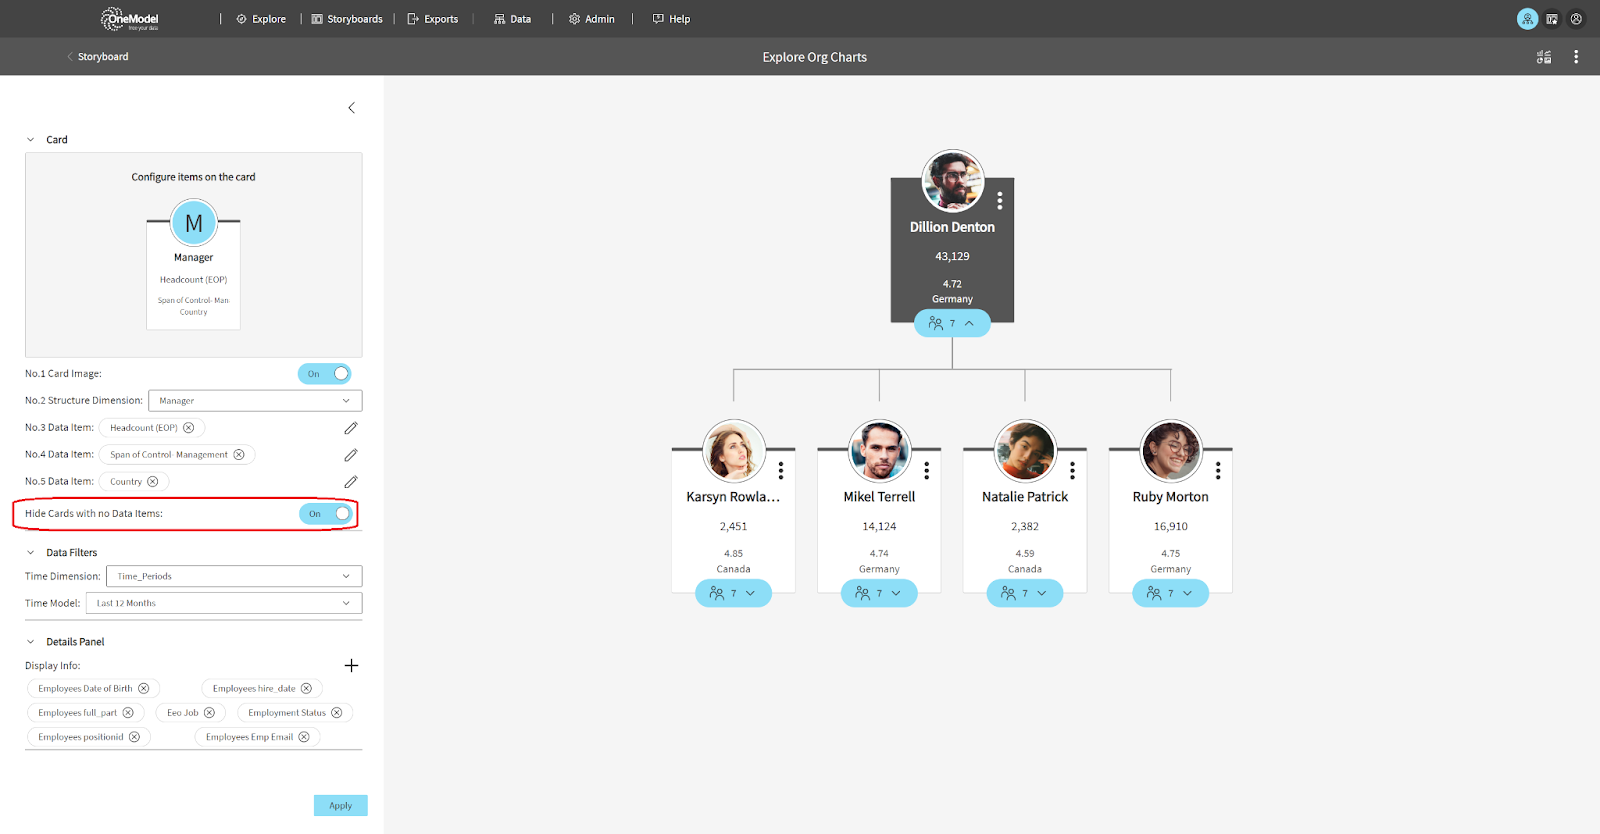Screen dimensions: 1600x834
Task: Click the Apply button
Action: click(x=340, y=806)
